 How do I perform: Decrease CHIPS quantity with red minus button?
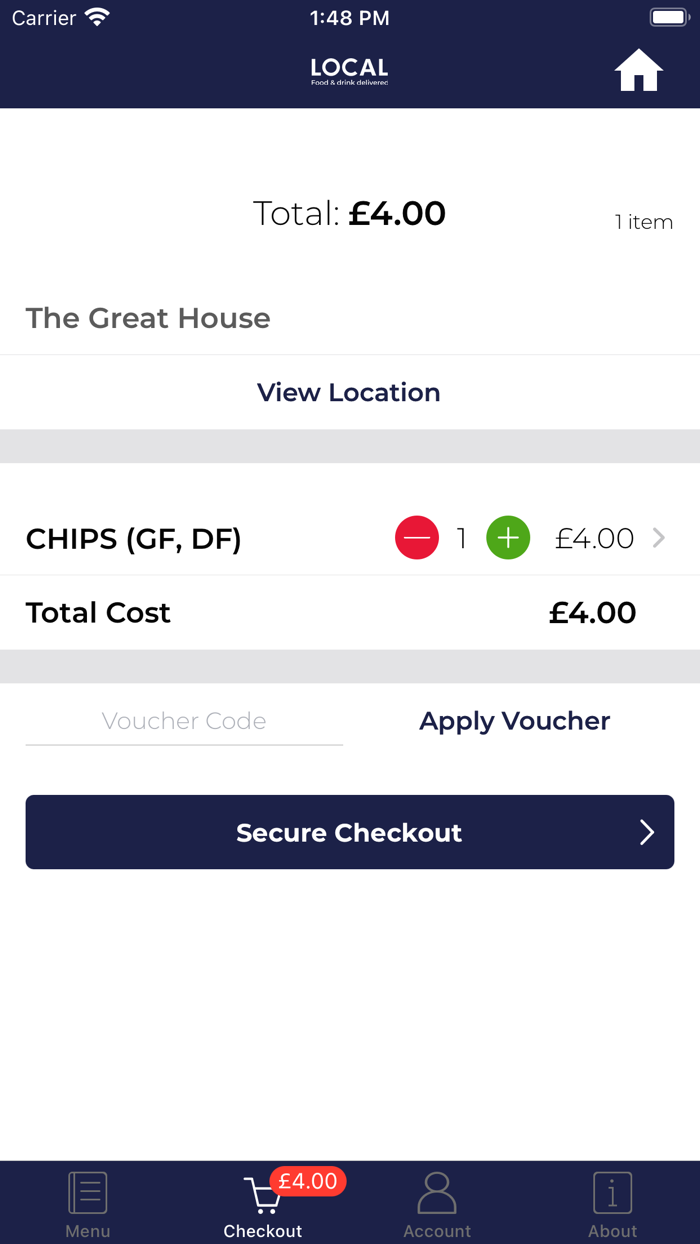point(416,537)
